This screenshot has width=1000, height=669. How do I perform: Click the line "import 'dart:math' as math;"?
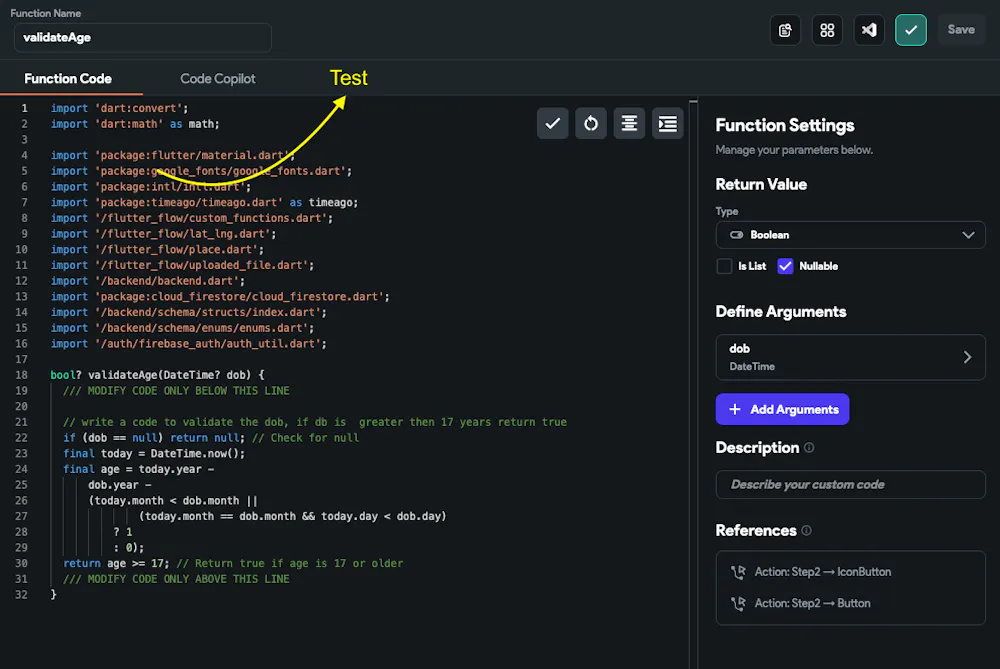135,124
